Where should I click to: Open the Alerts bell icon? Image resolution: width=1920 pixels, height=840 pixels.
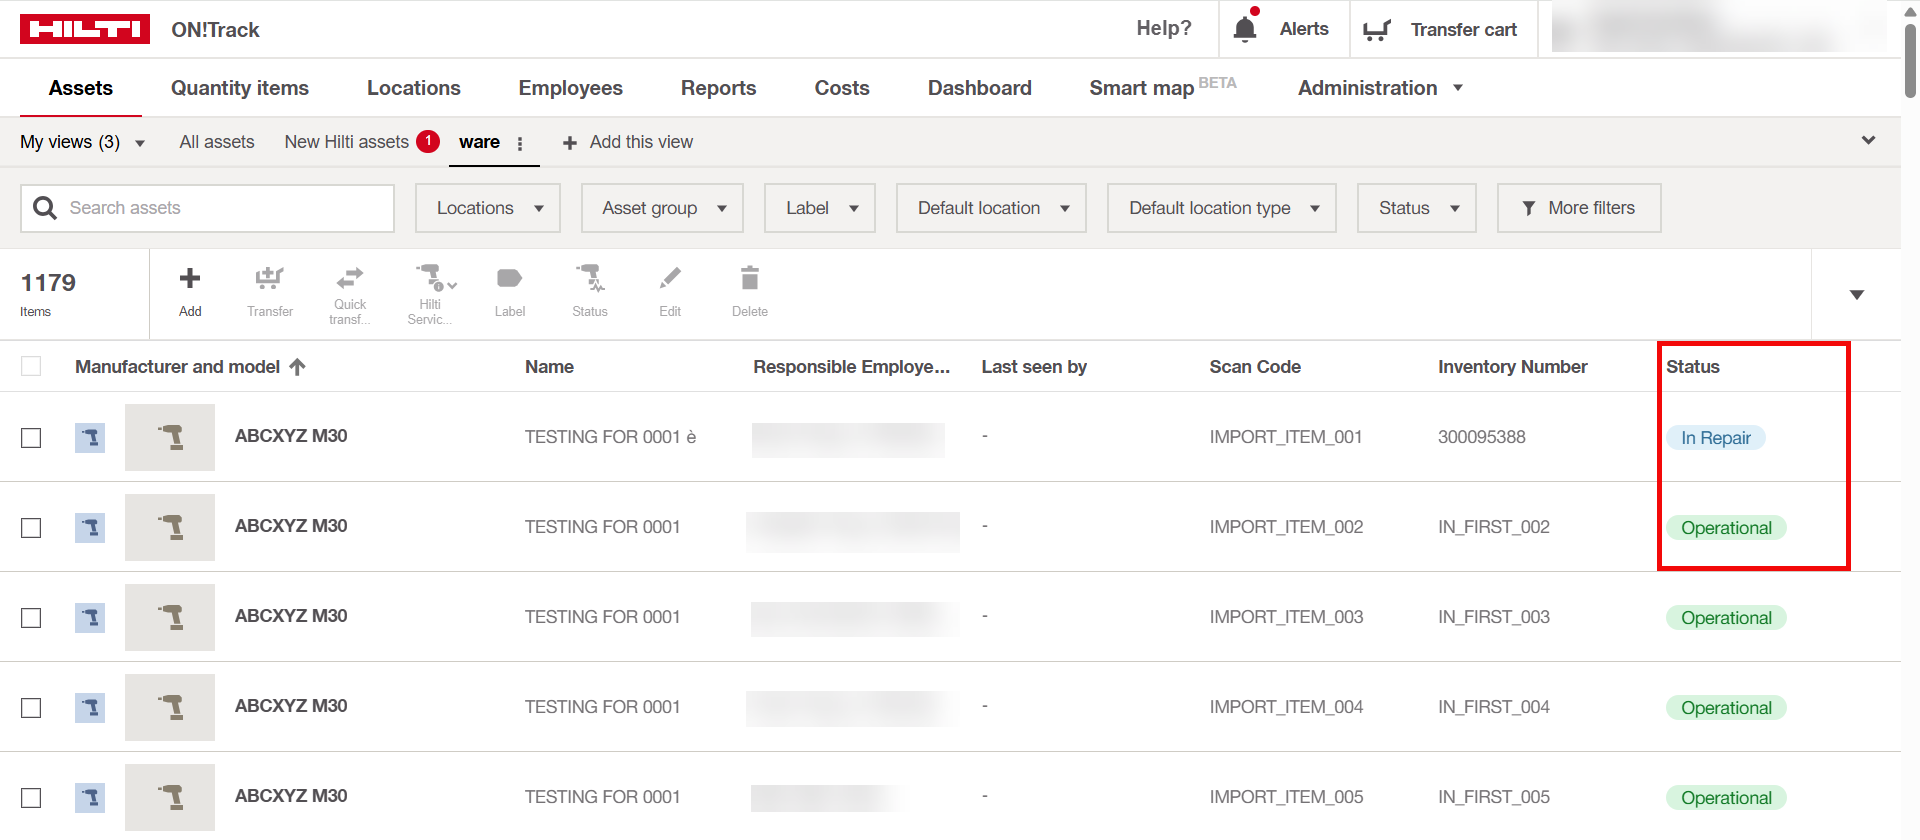(x=1245, y=29)
